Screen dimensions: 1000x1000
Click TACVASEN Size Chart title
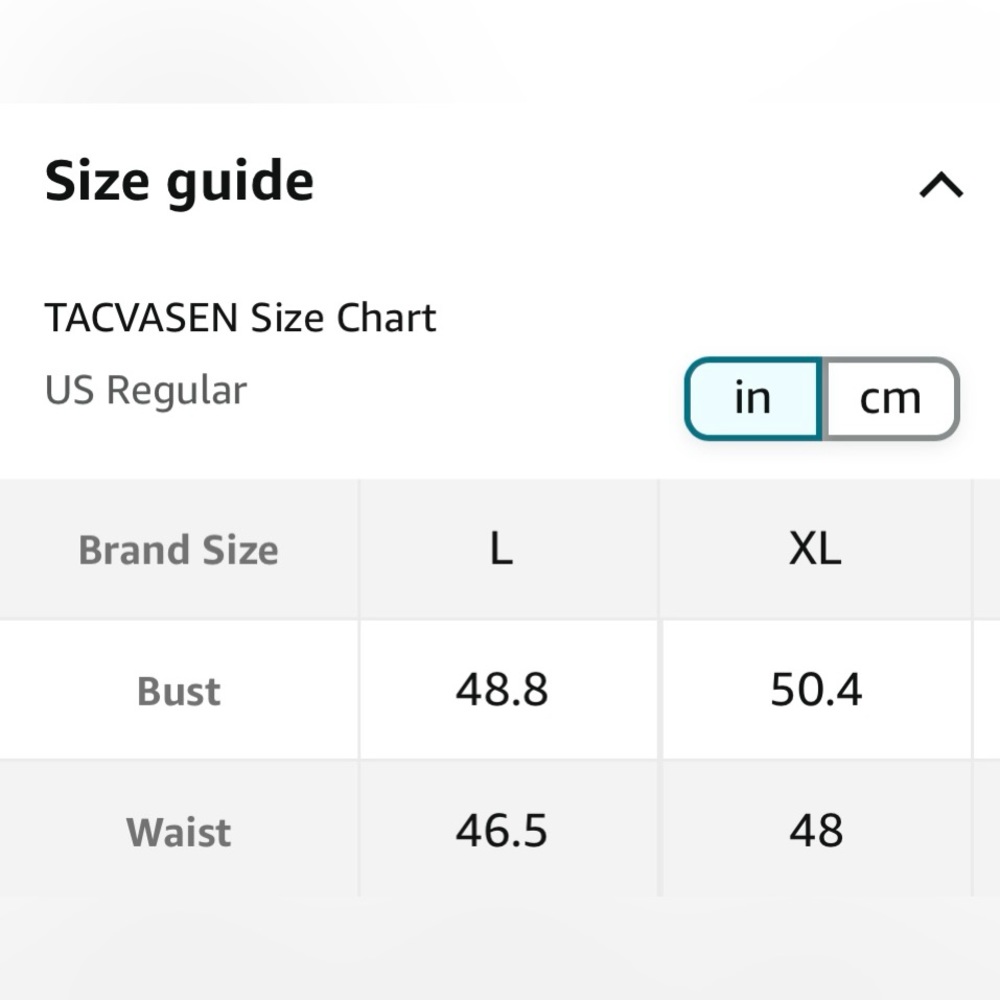[x=240, y=318]
